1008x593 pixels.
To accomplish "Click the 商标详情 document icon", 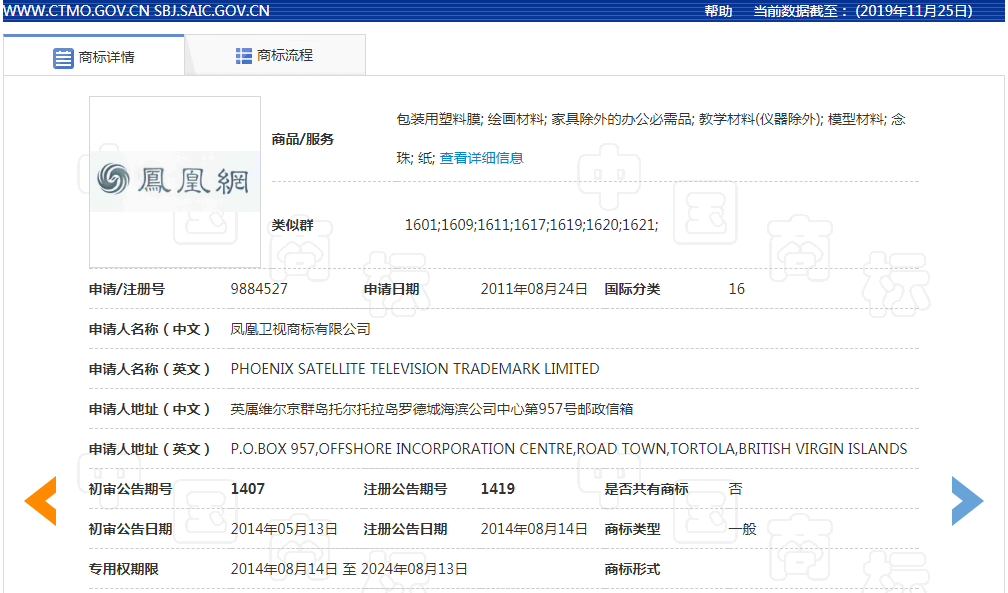I will (x=63, y=58).
